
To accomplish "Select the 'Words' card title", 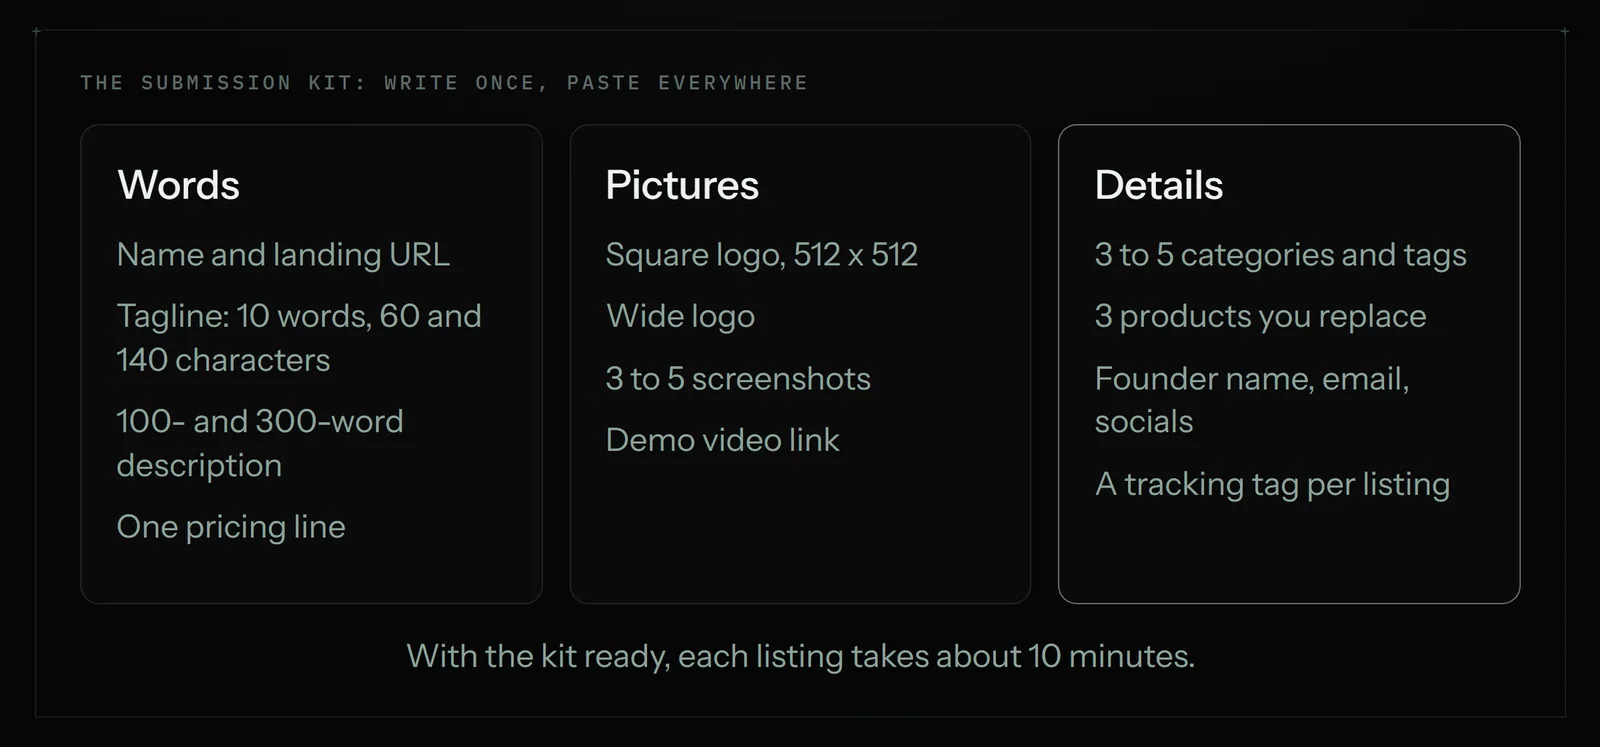I will pyautogui.click(x=179, y=185).
